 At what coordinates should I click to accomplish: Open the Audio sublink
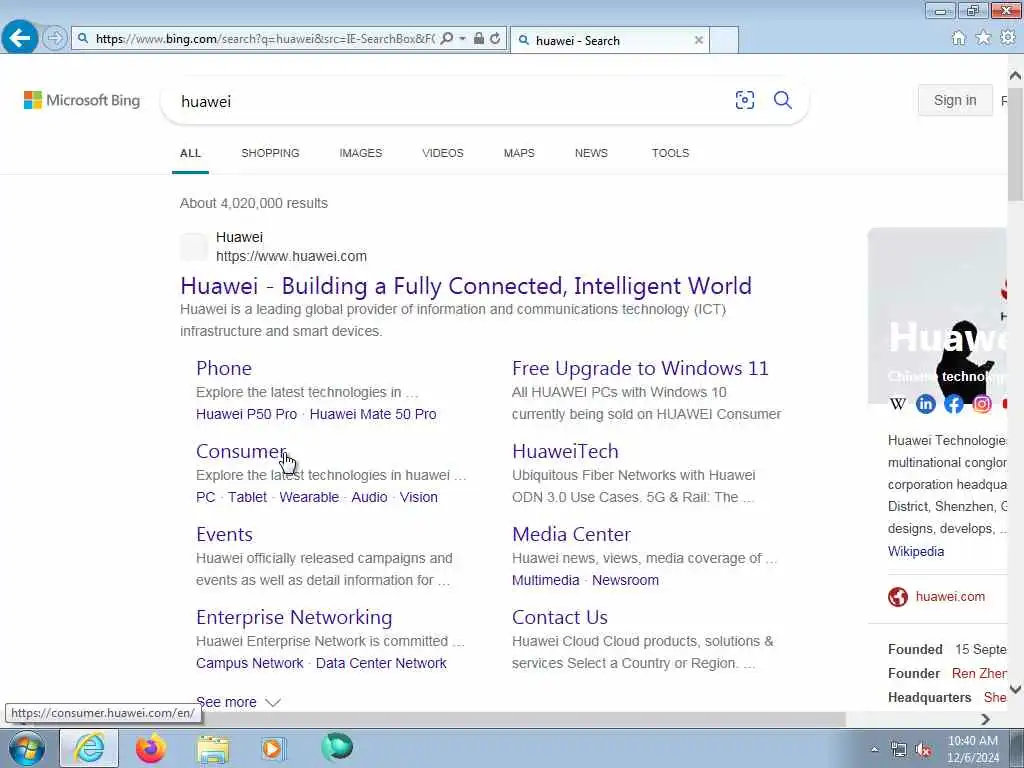[369, 497]
